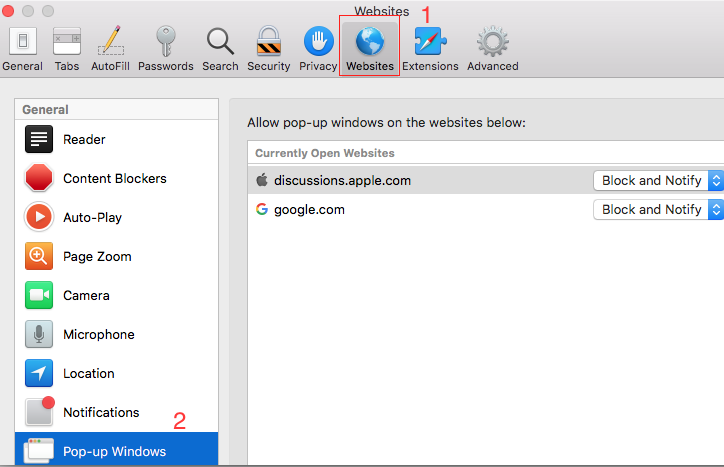Open pop-up setting dropdown for discussions.apple.com
Screen dimensions: 724x467
[x=658, y=180]
